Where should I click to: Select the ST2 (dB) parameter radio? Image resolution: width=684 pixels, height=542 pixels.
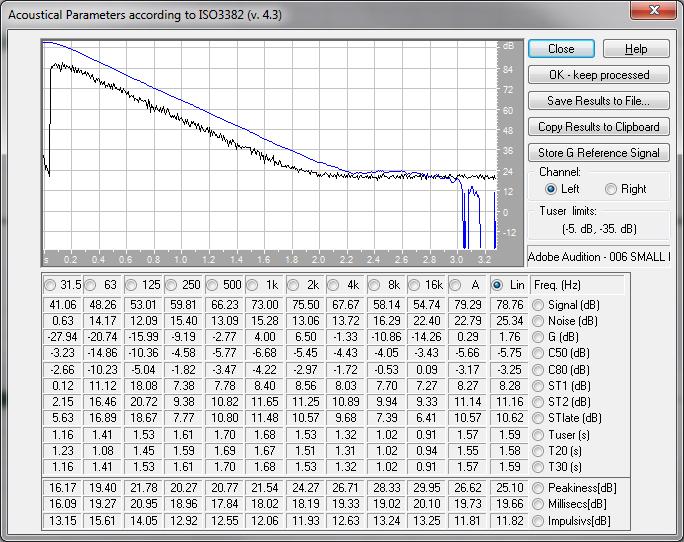pyautogui.click(x=538, y=401)
